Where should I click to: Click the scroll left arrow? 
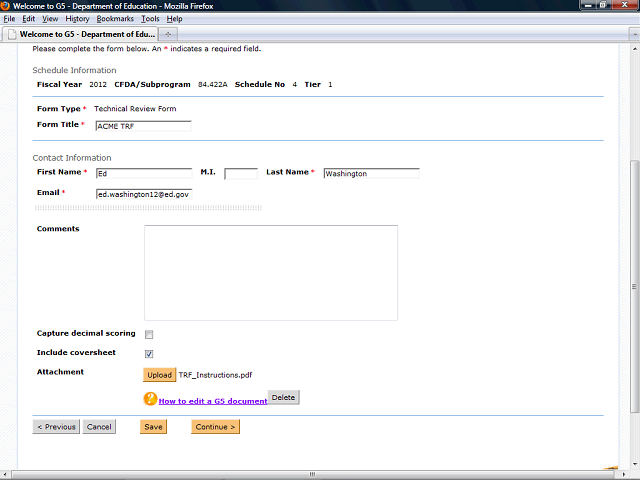(x=4, y=475)
